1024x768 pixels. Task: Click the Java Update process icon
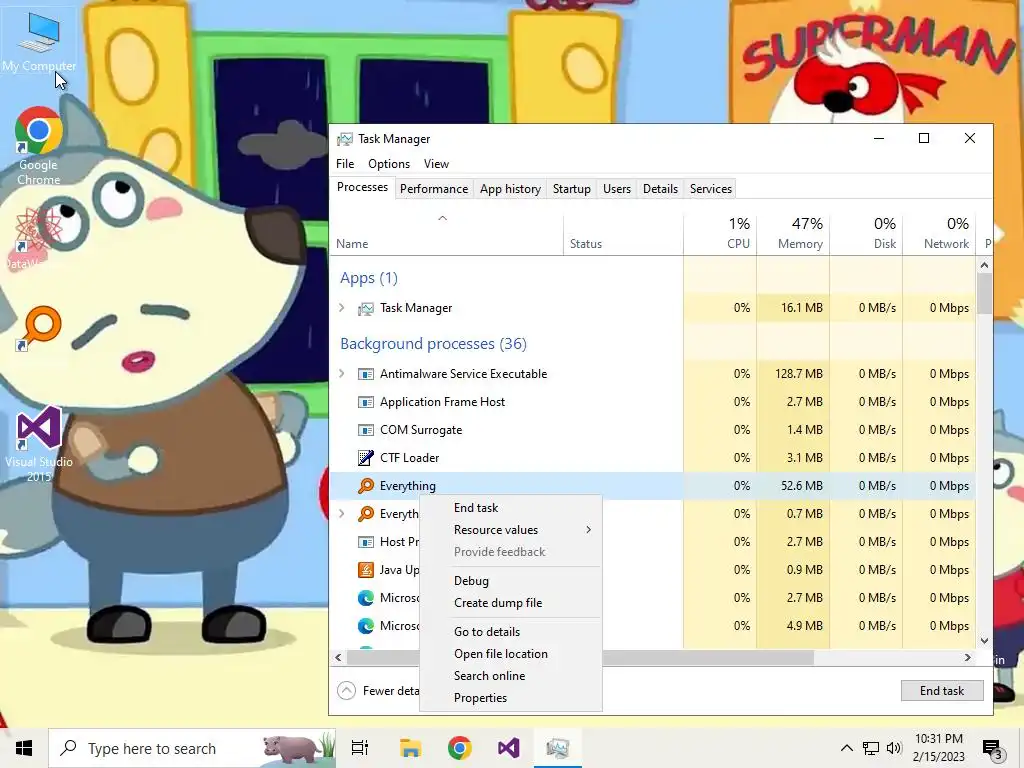(x=366, y=570)
